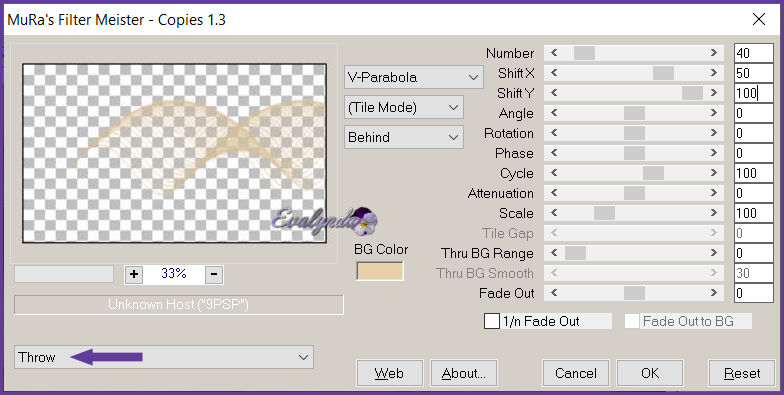This screenshot has width=784, height=395.
Task: Click the Reset button
Action: (x=742, y=373)
